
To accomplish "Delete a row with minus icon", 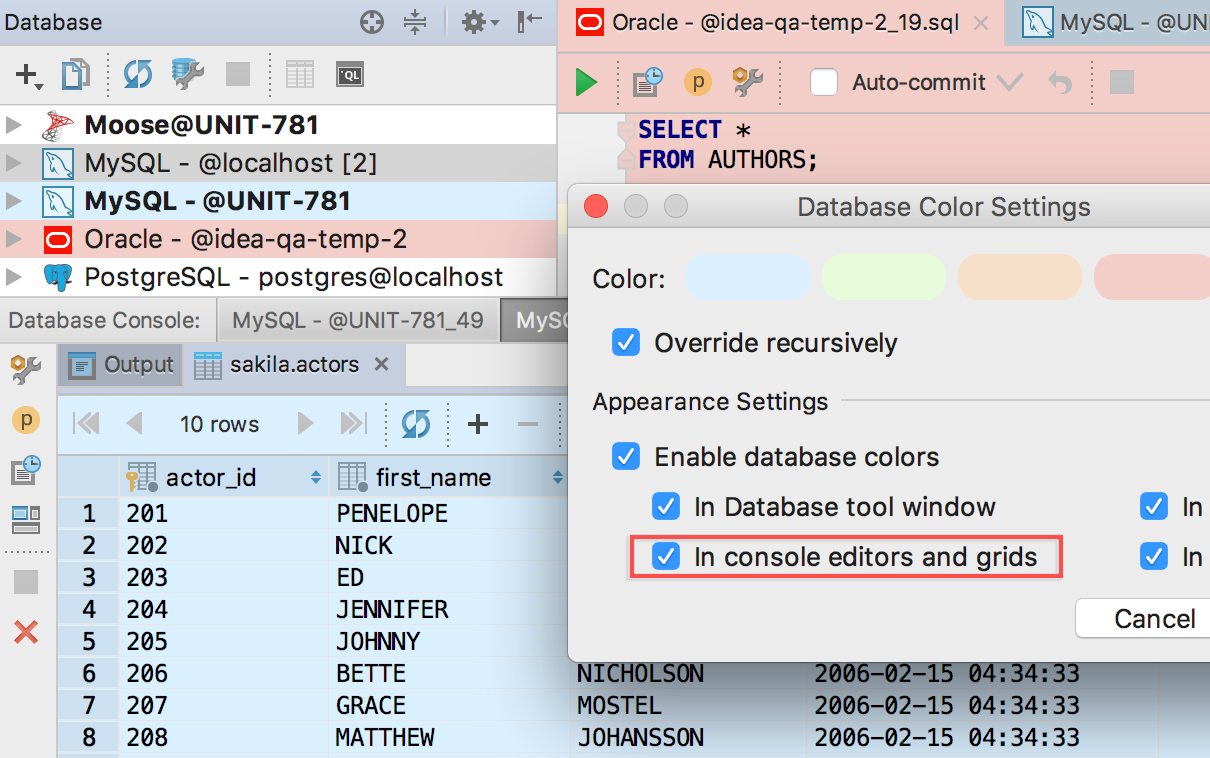I will point(527,424).
